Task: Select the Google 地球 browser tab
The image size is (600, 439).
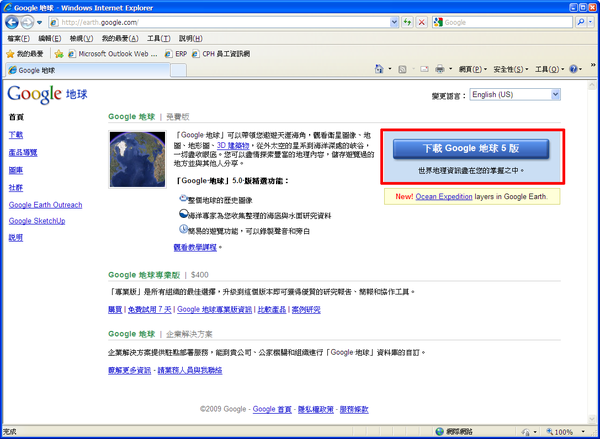Action: pos(87,70)
